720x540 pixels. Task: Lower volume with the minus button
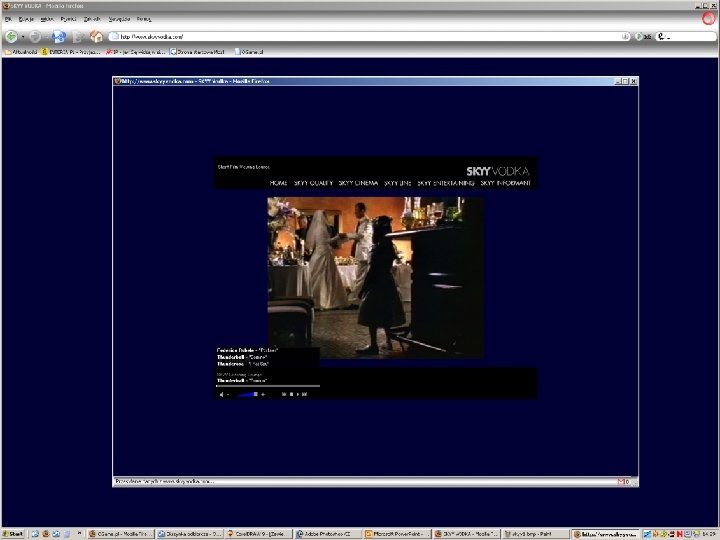tap(228, 394)
